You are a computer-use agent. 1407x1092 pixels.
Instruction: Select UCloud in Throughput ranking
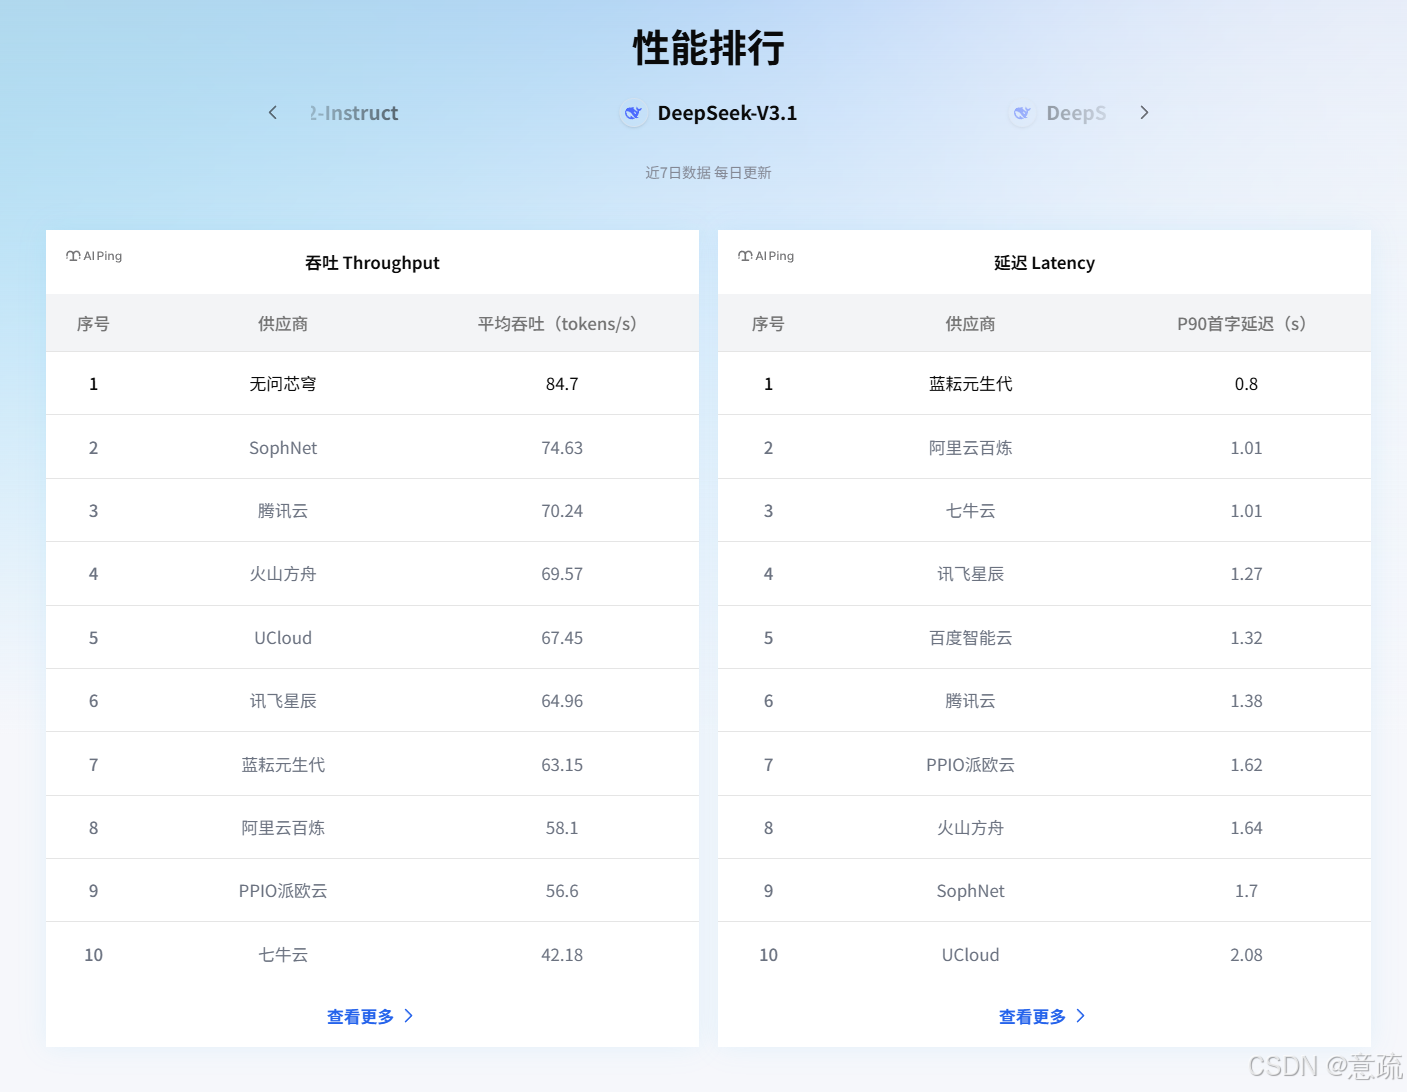(283, 638)
